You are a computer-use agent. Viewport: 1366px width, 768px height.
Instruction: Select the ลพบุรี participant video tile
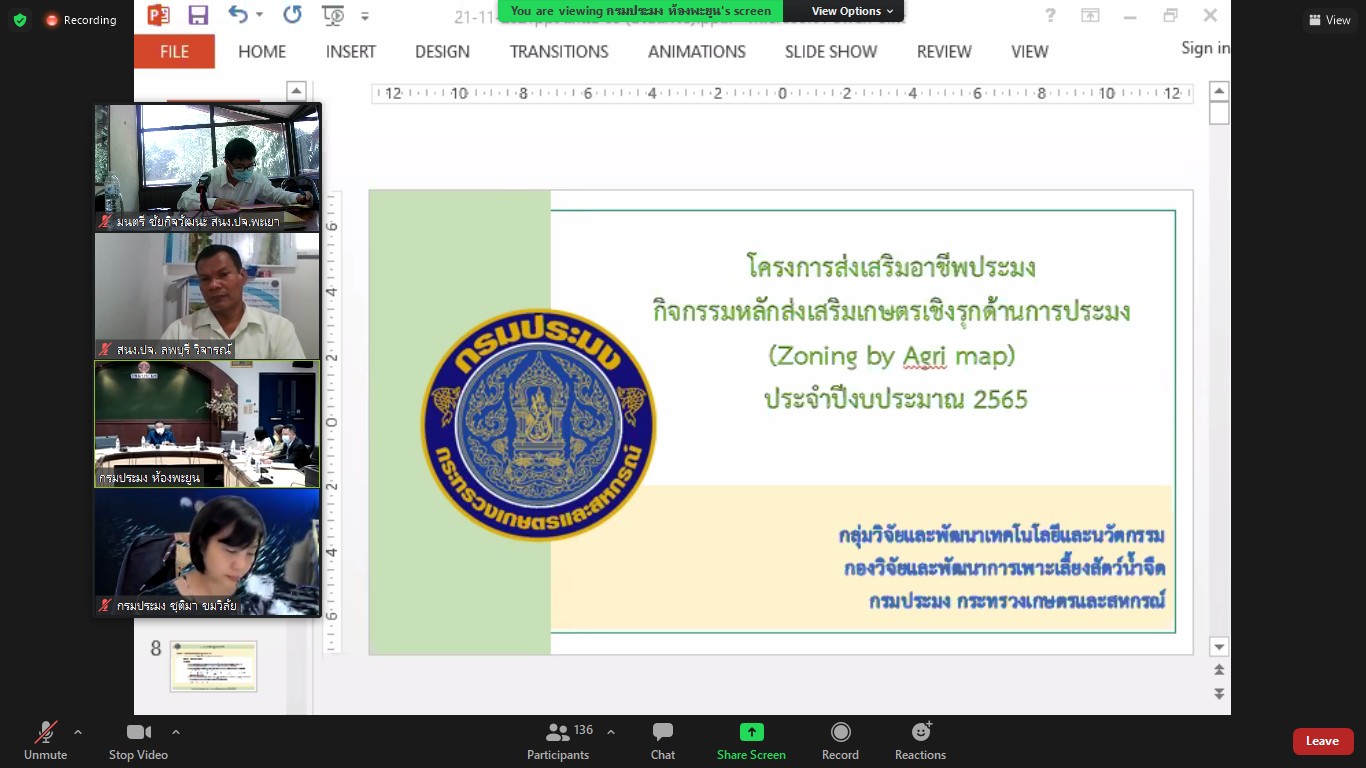pos(207,296)
